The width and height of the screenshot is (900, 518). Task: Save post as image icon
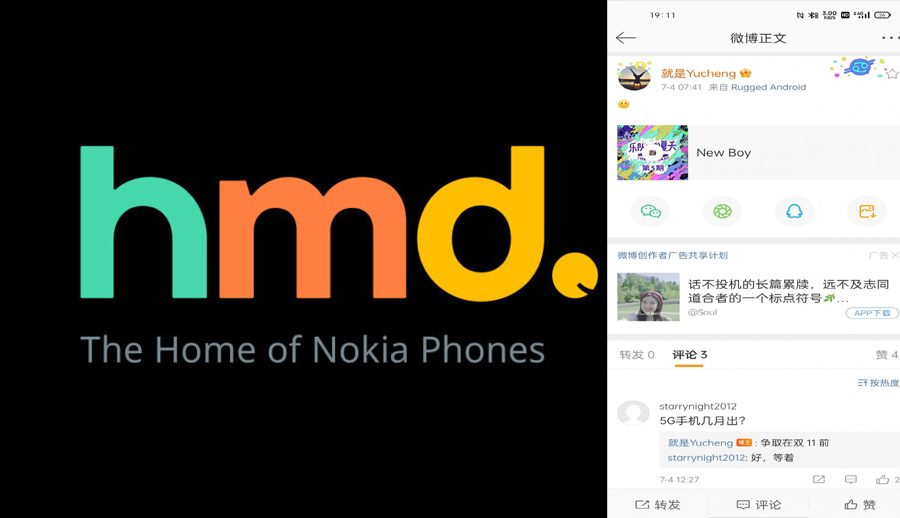pyautogui.click(x=867, y=211)
